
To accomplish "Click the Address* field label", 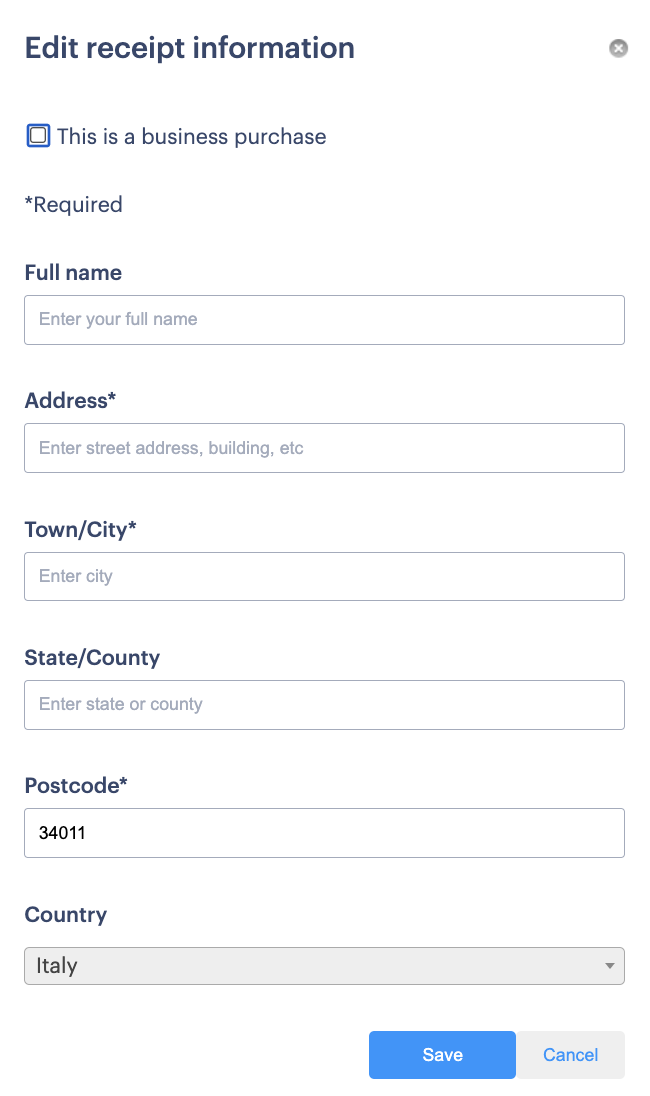I will pyautogui.click(x=71, y=401).
